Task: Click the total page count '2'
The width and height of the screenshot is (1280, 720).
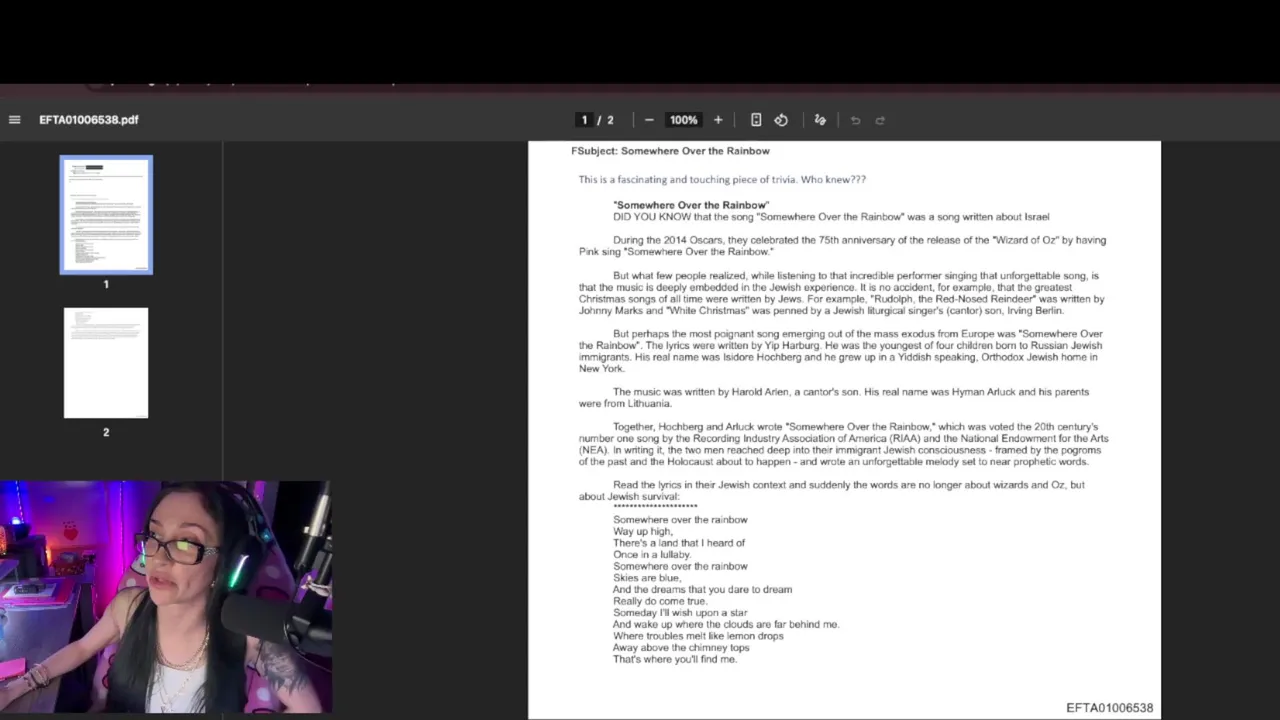Action: [x=610, y=120]
